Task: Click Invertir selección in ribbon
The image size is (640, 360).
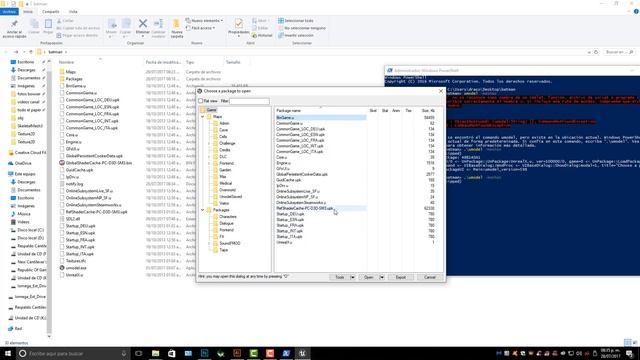Action: (296, 36)
